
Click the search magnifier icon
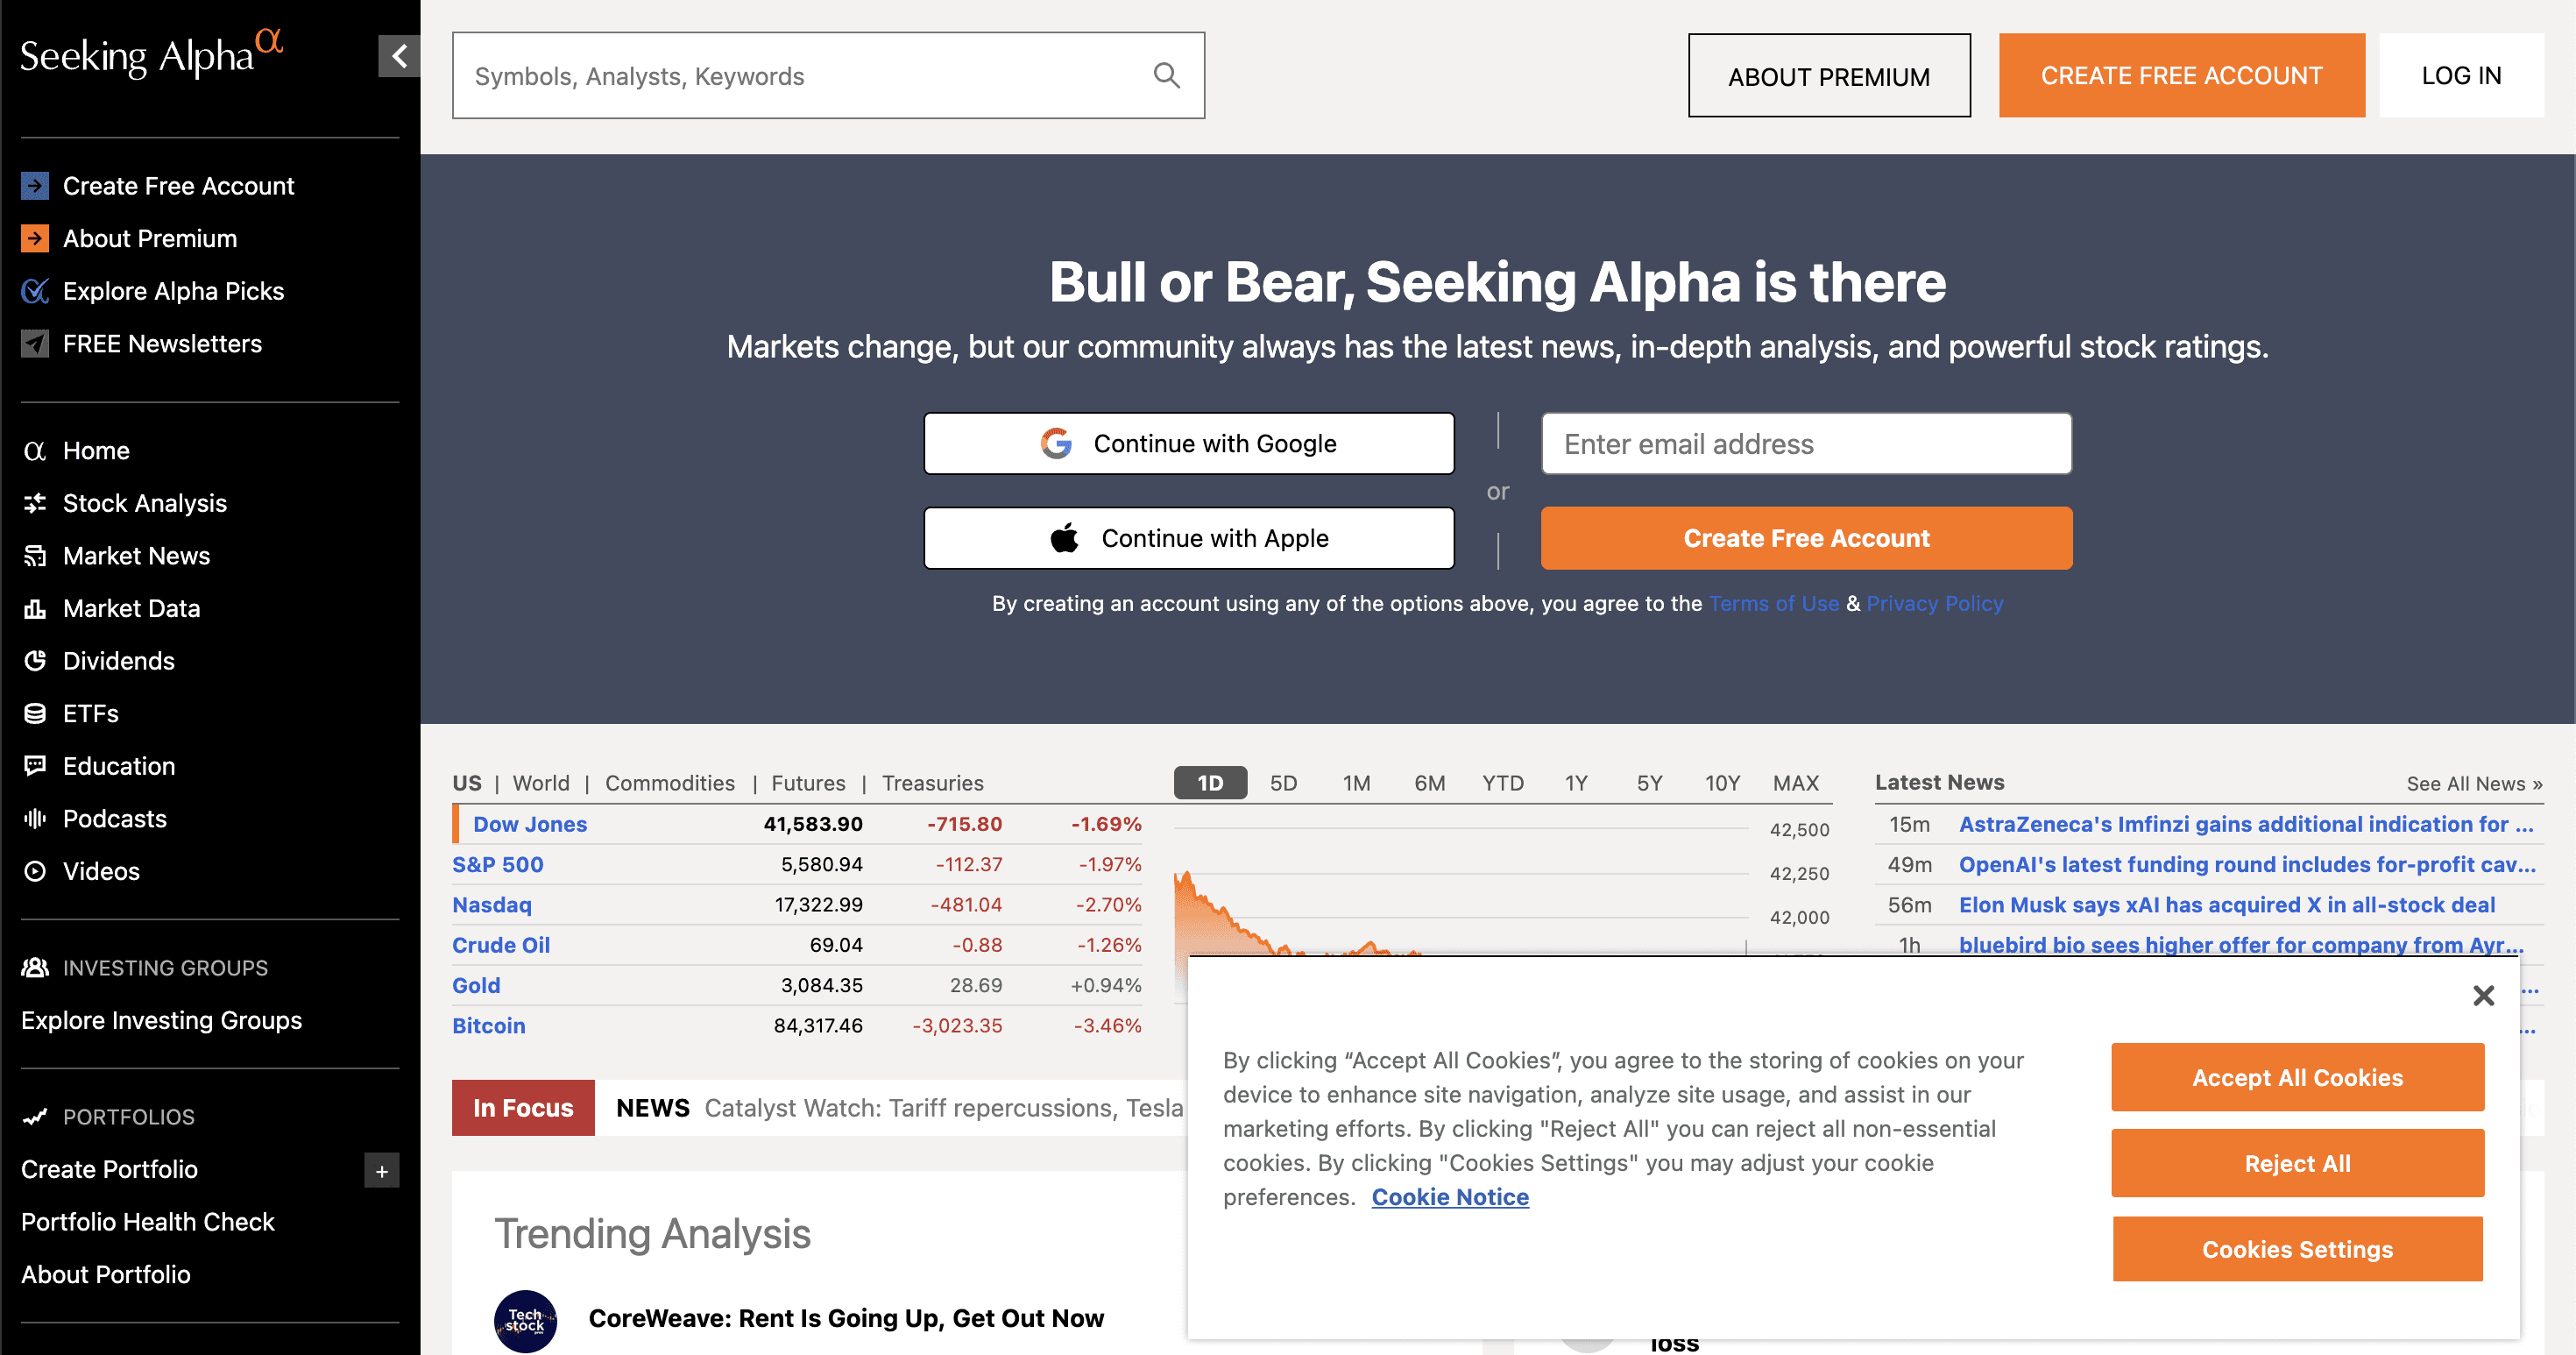click(x=1166, y=76)
